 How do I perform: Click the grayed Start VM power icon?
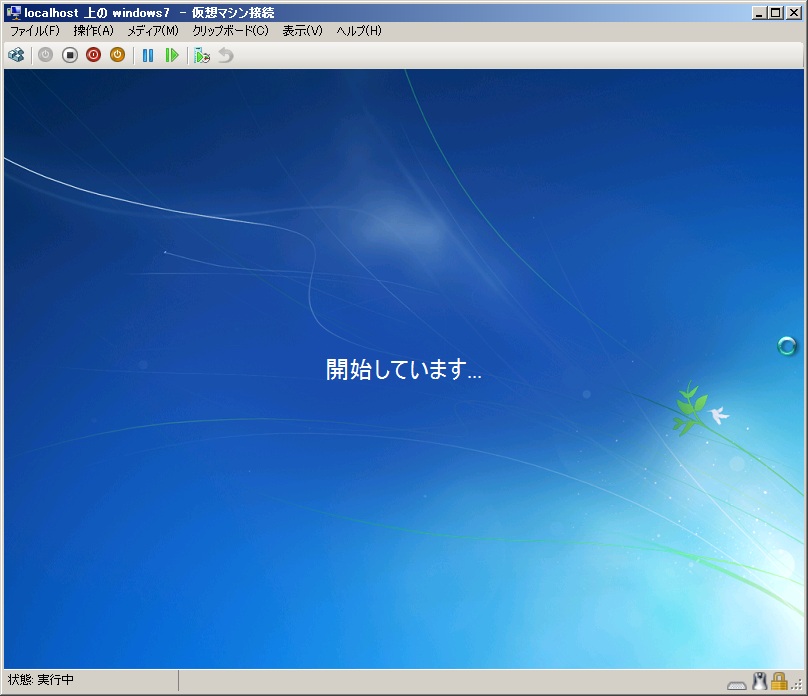(46, 55)
